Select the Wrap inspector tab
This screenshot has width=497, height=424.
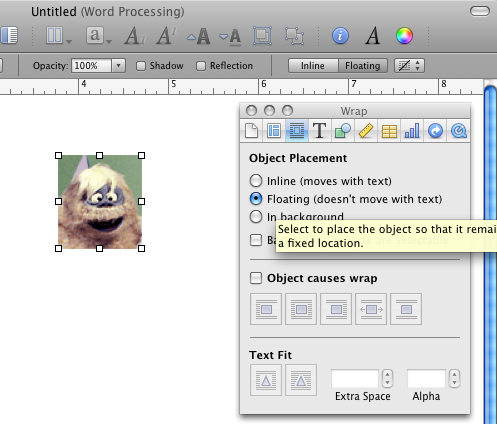[x=297, y=130]
